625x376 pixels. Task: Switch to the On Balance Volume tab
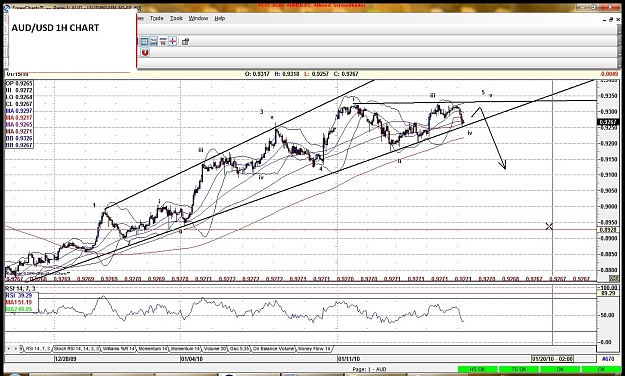[273, 349]
